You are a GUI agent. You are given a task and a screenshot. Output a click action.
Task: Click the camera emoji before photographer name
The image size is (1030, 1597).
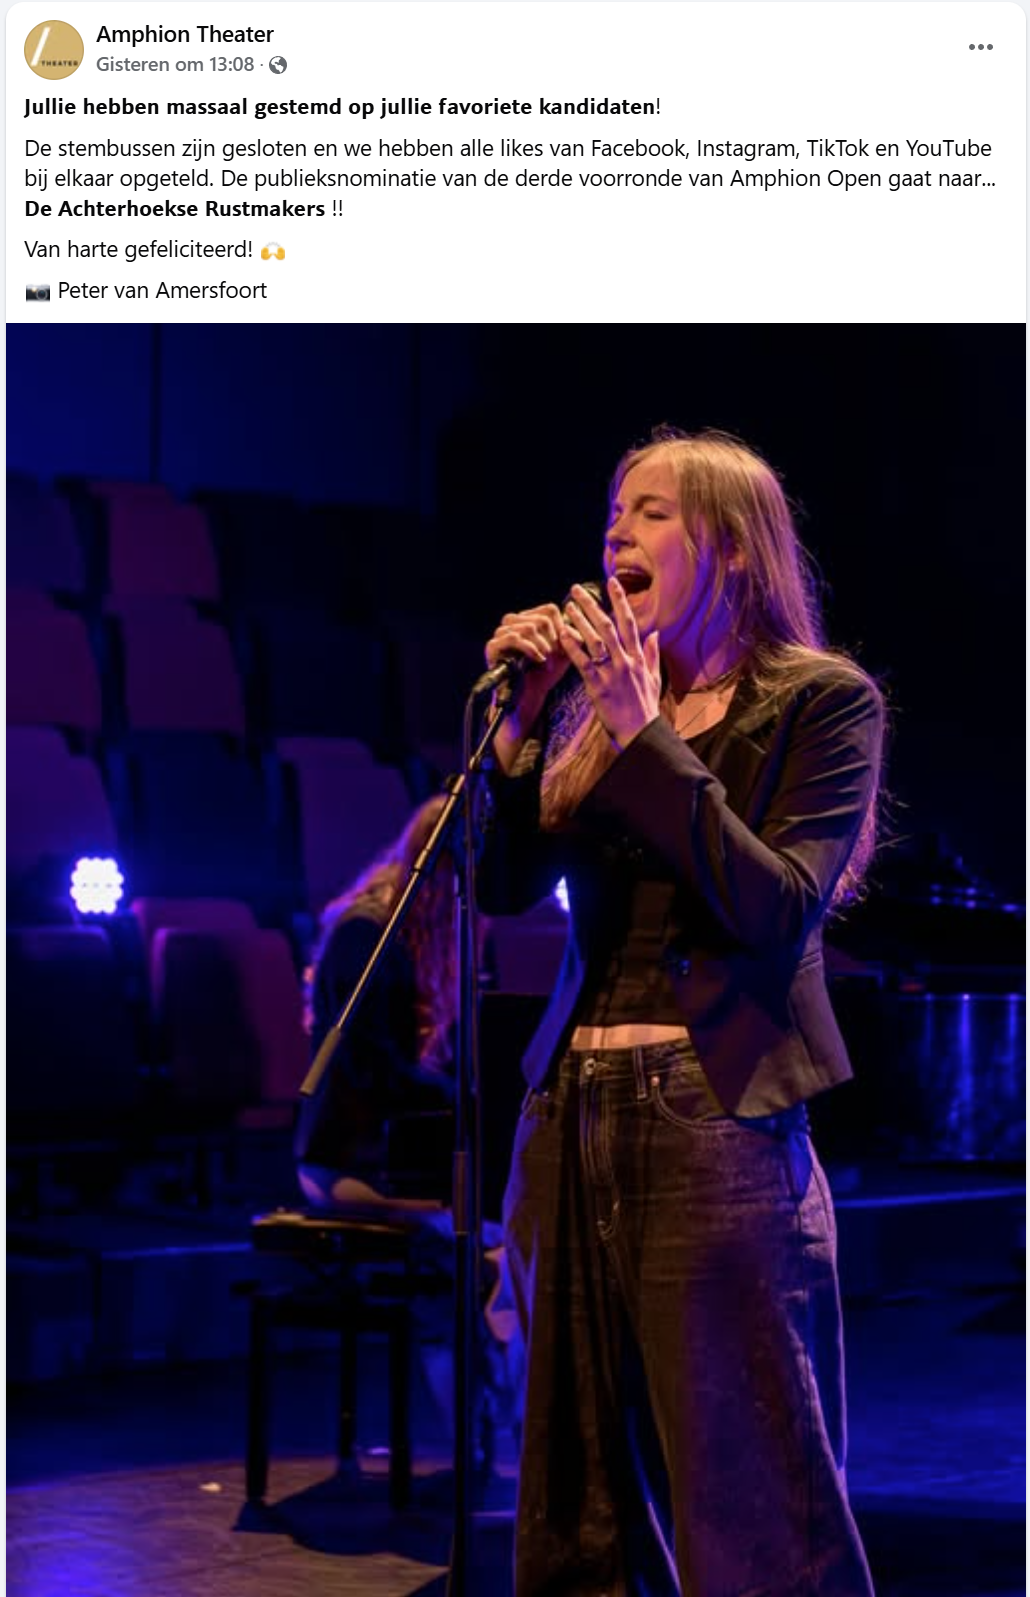38,292
